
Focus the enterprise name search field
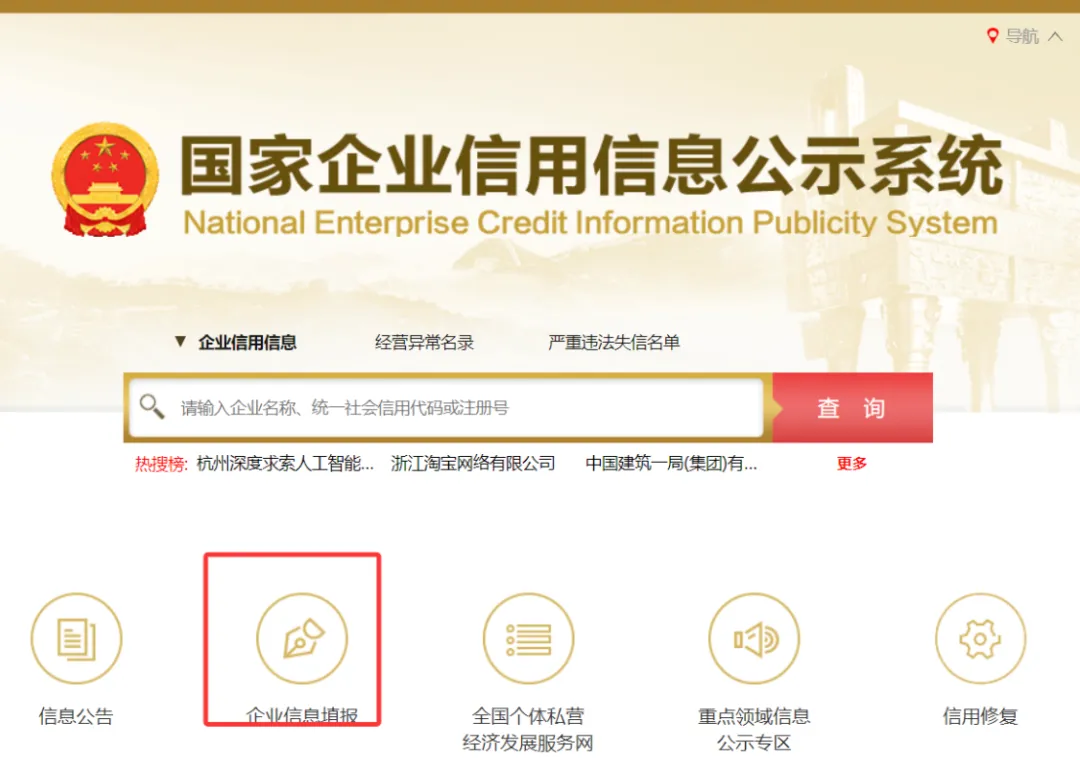[446, 408]
